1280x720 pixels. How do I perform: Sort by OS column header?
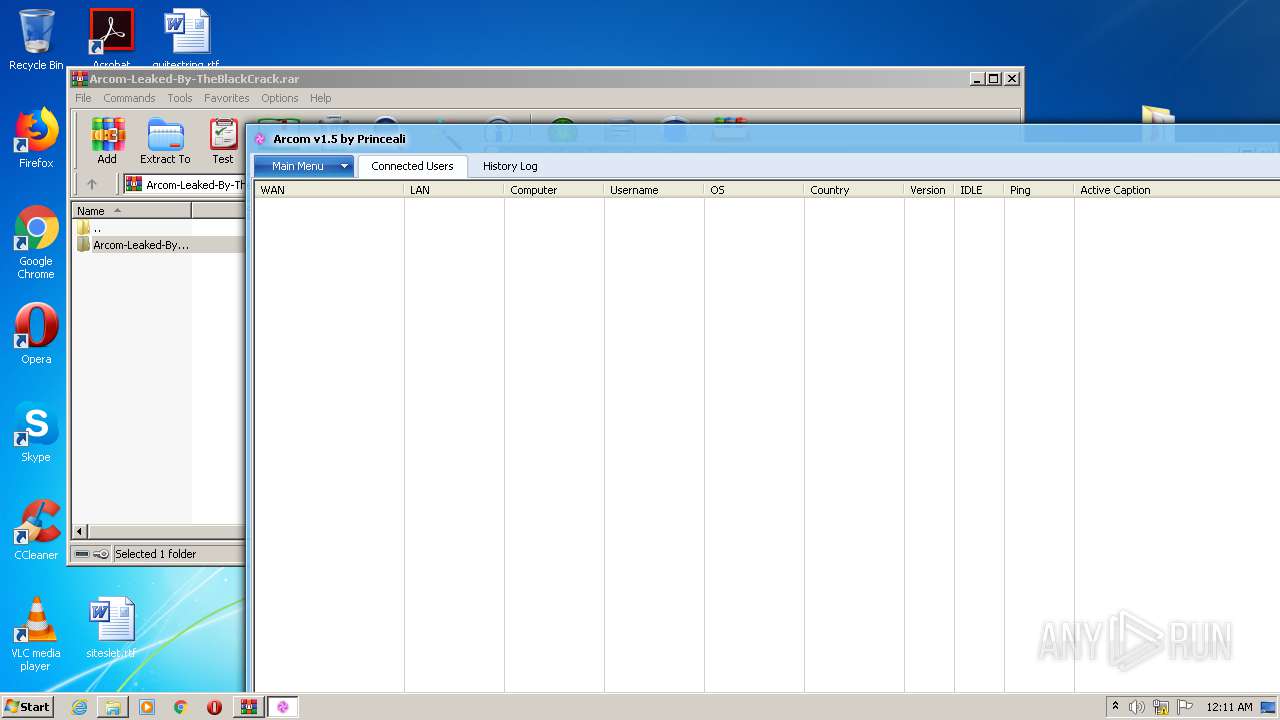(754, 190)
